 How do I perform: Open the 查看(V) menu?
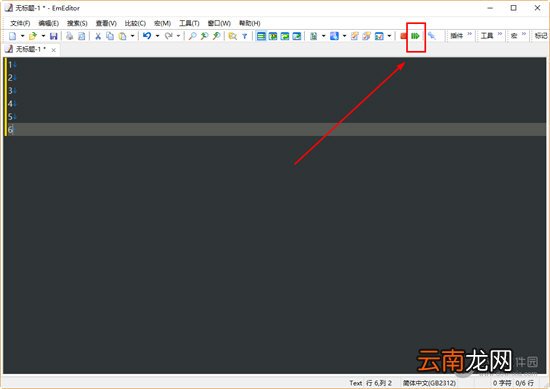(106, 23)
